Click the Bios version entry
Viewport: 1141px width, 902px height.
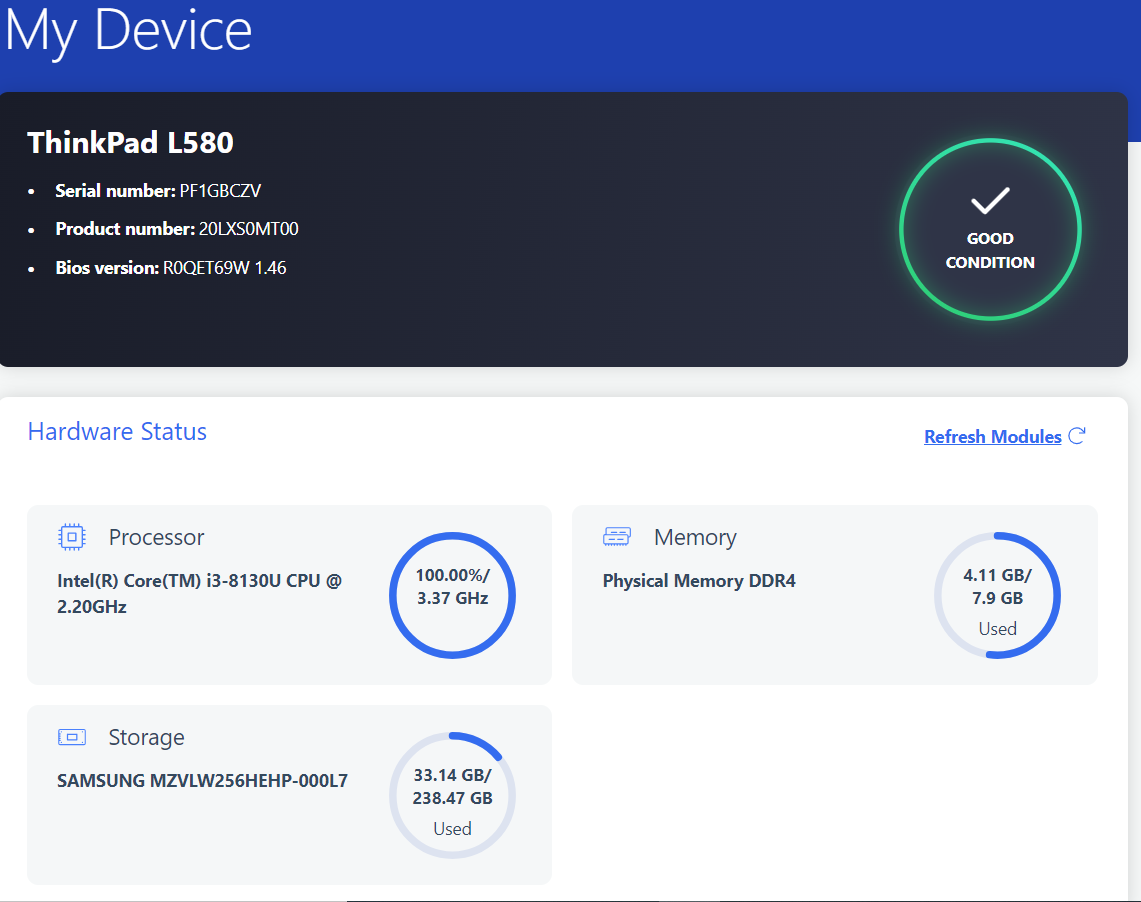171,268
